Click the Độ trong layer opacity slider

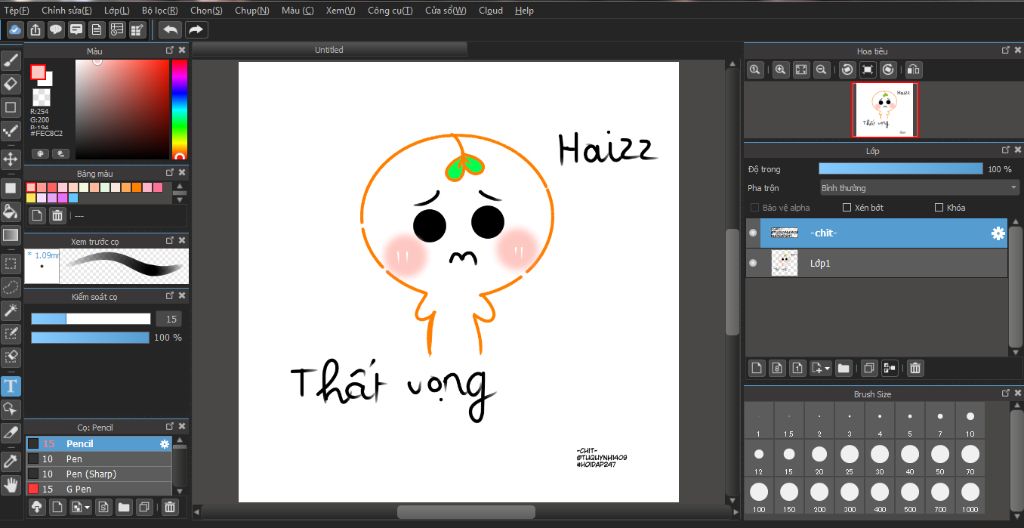(x=901, y=169)
